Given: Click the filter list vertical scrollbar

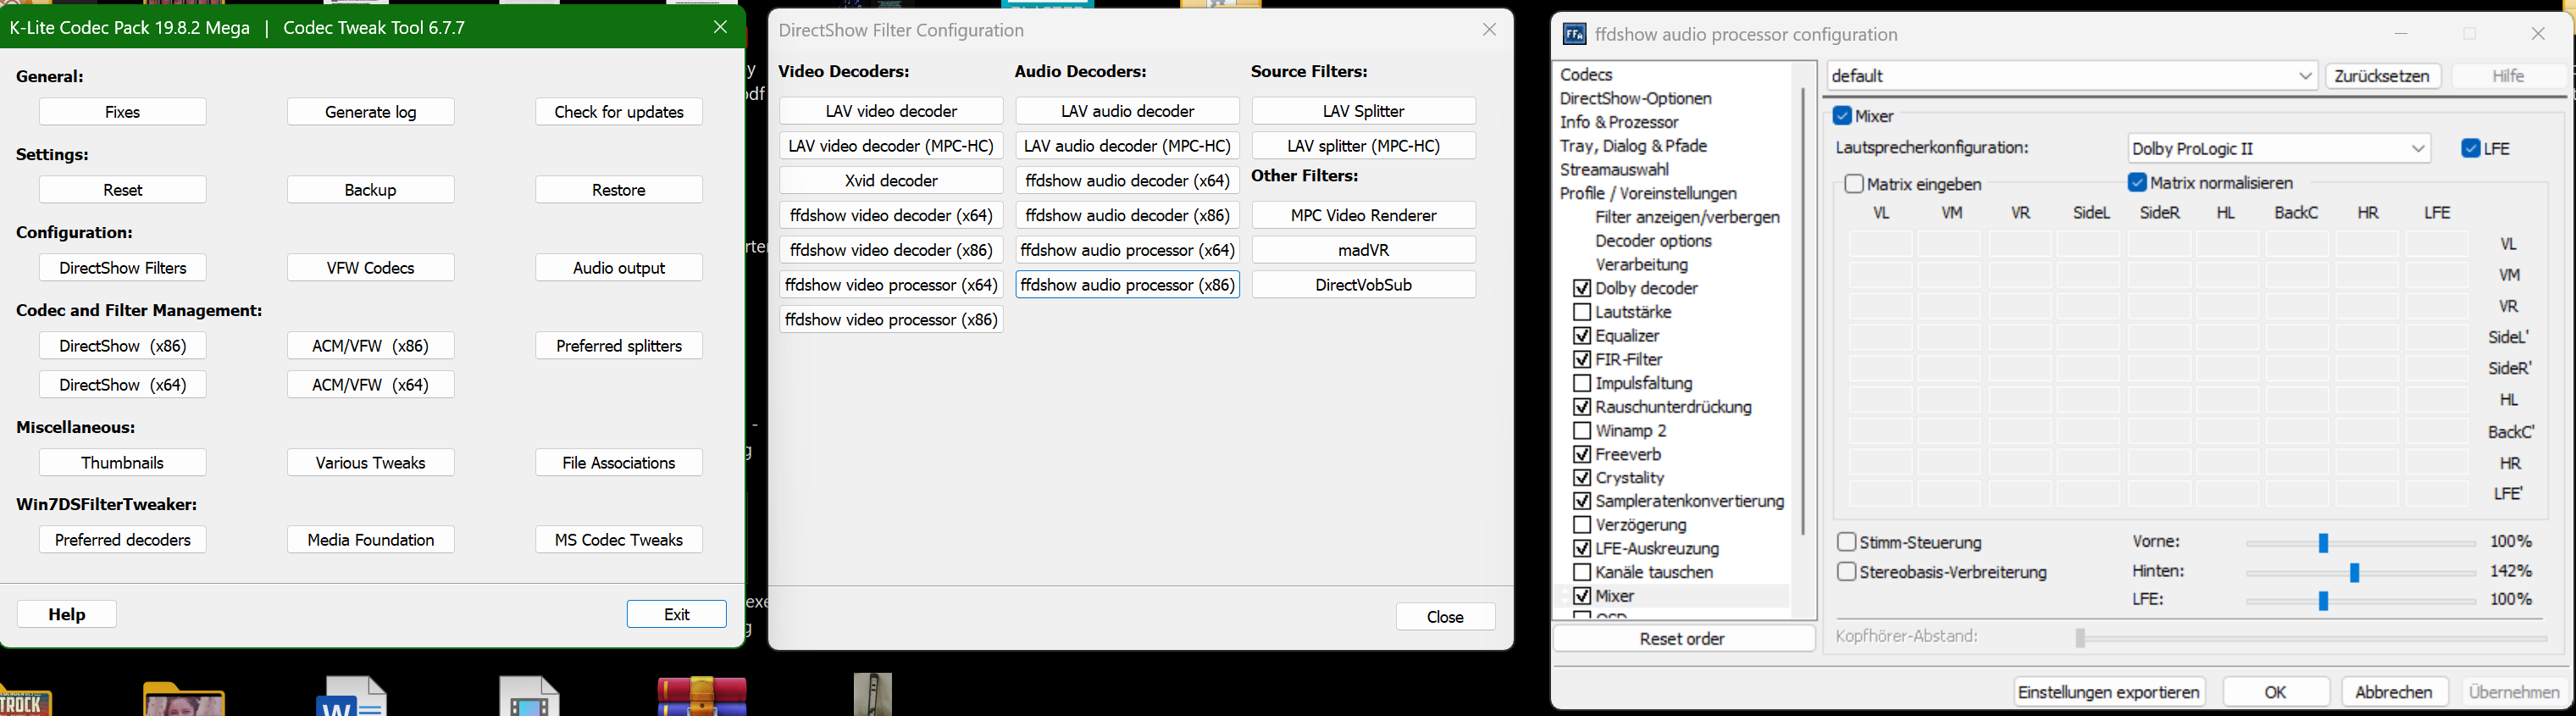Looking at the screenshot, I should click(1803, 310).
